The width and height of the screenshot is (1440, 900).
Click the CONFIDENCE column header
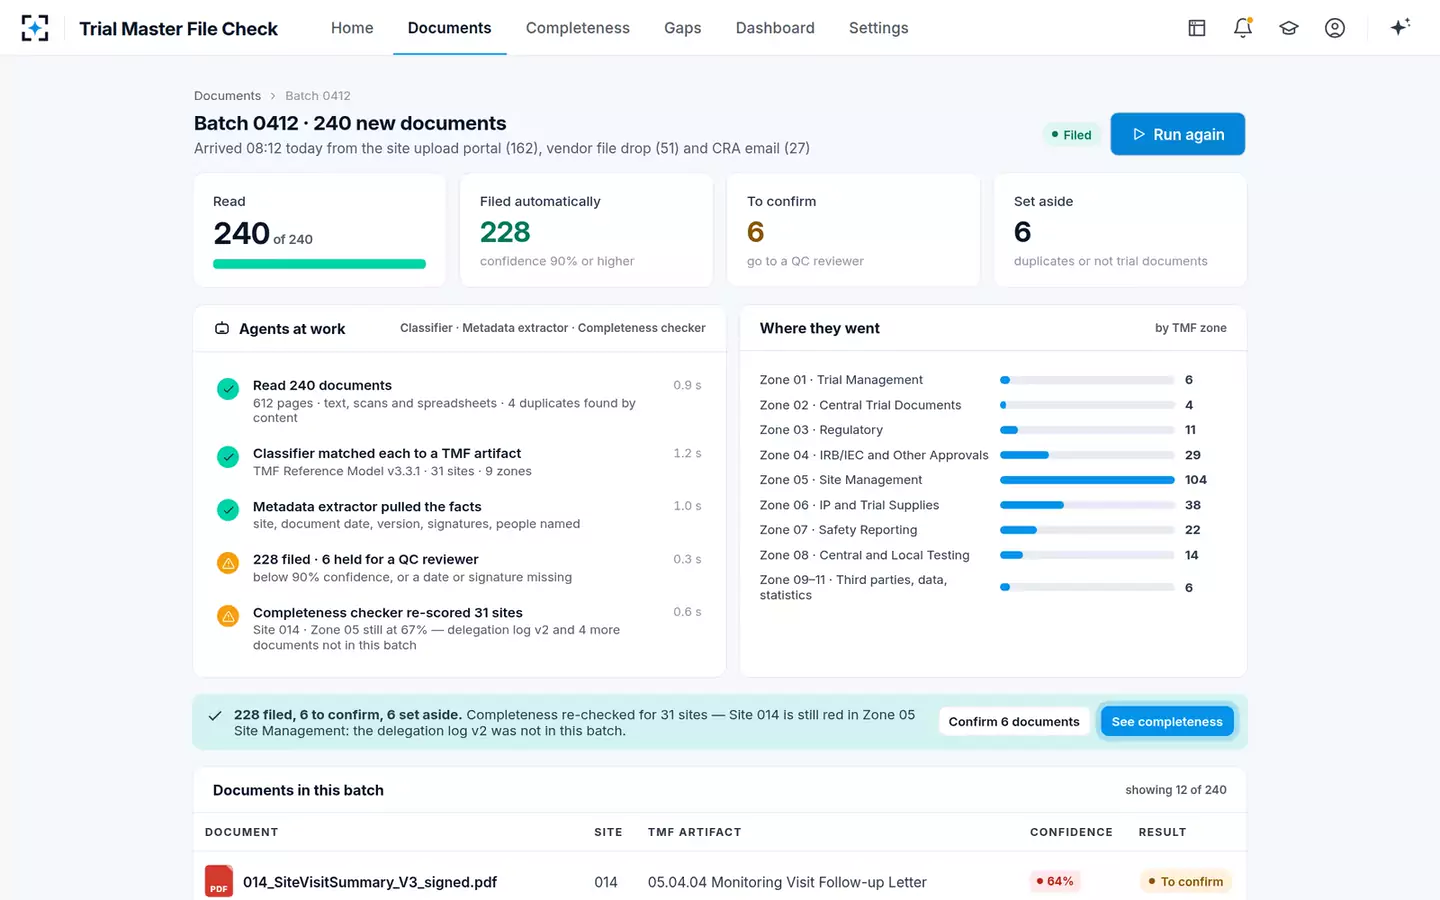coord(1071,832)
